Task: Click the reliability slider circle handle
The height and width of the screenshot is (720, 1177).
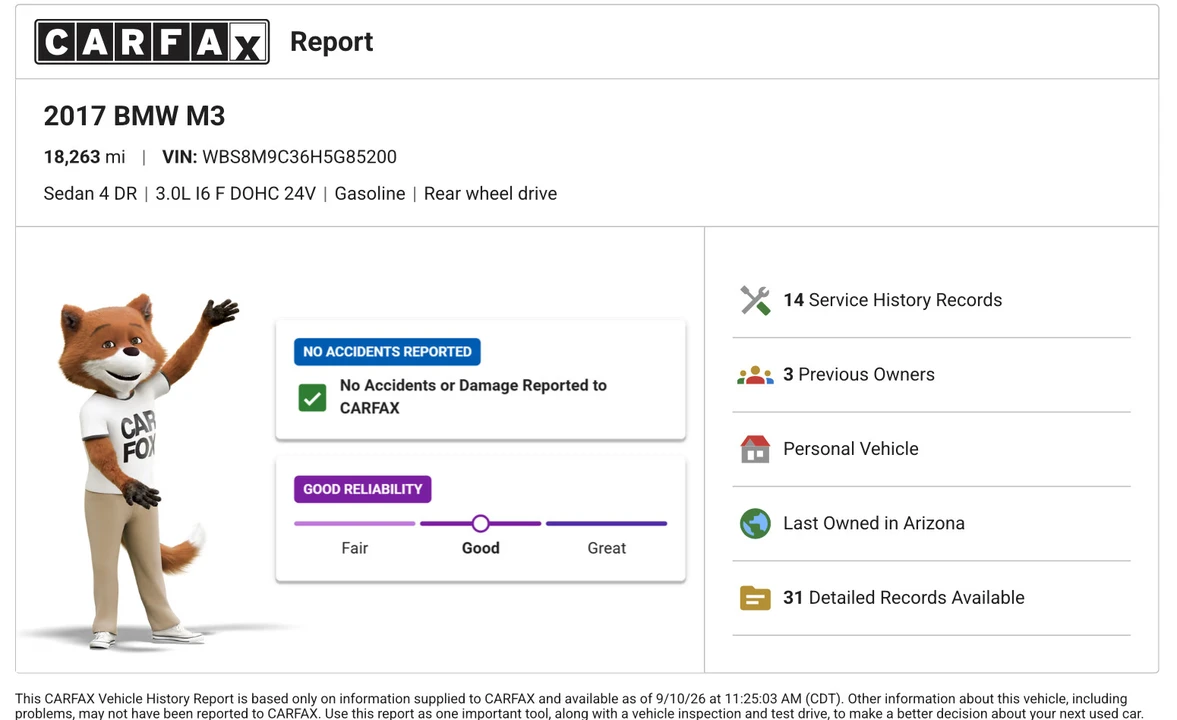Action: pos(480,523)
